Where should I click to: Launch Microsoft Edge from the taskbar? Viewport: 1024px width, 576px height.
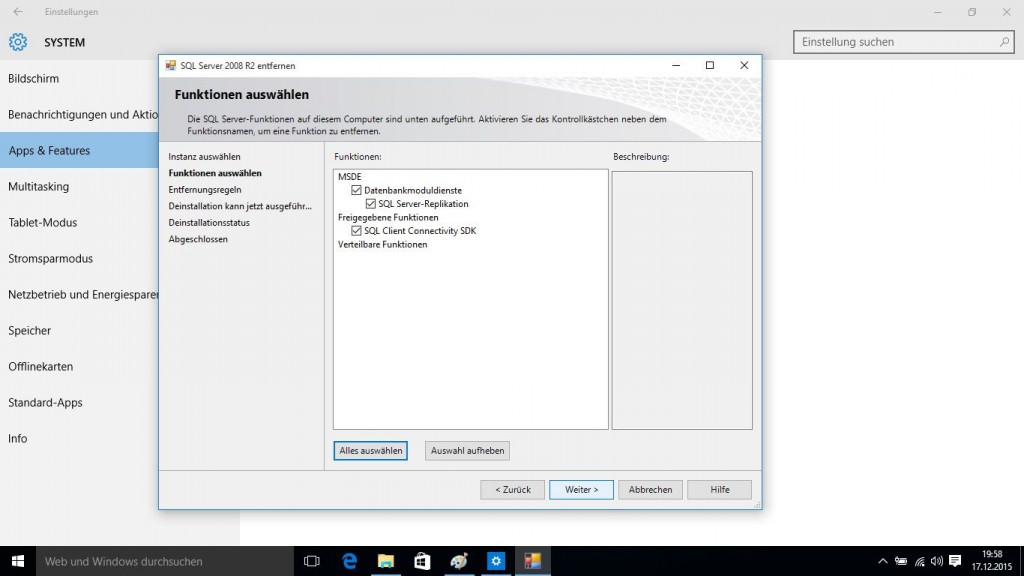pos(349,561)
